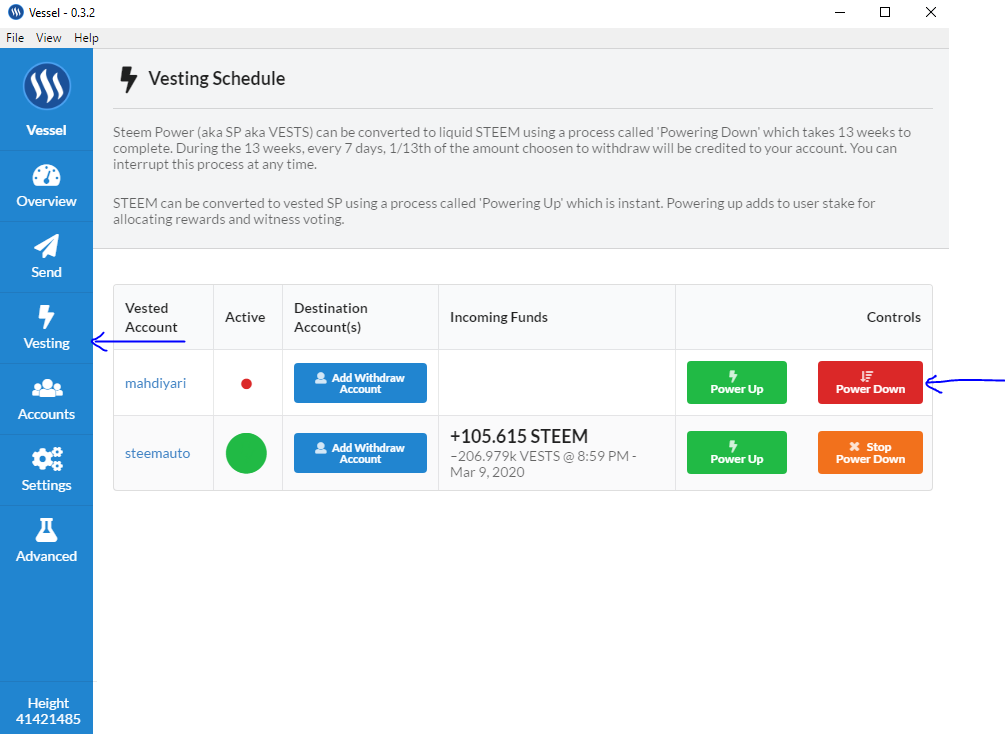The height and width of the screenshot is (734, 1005).
Task: Open the Vesting section
Action: (46, 328)
